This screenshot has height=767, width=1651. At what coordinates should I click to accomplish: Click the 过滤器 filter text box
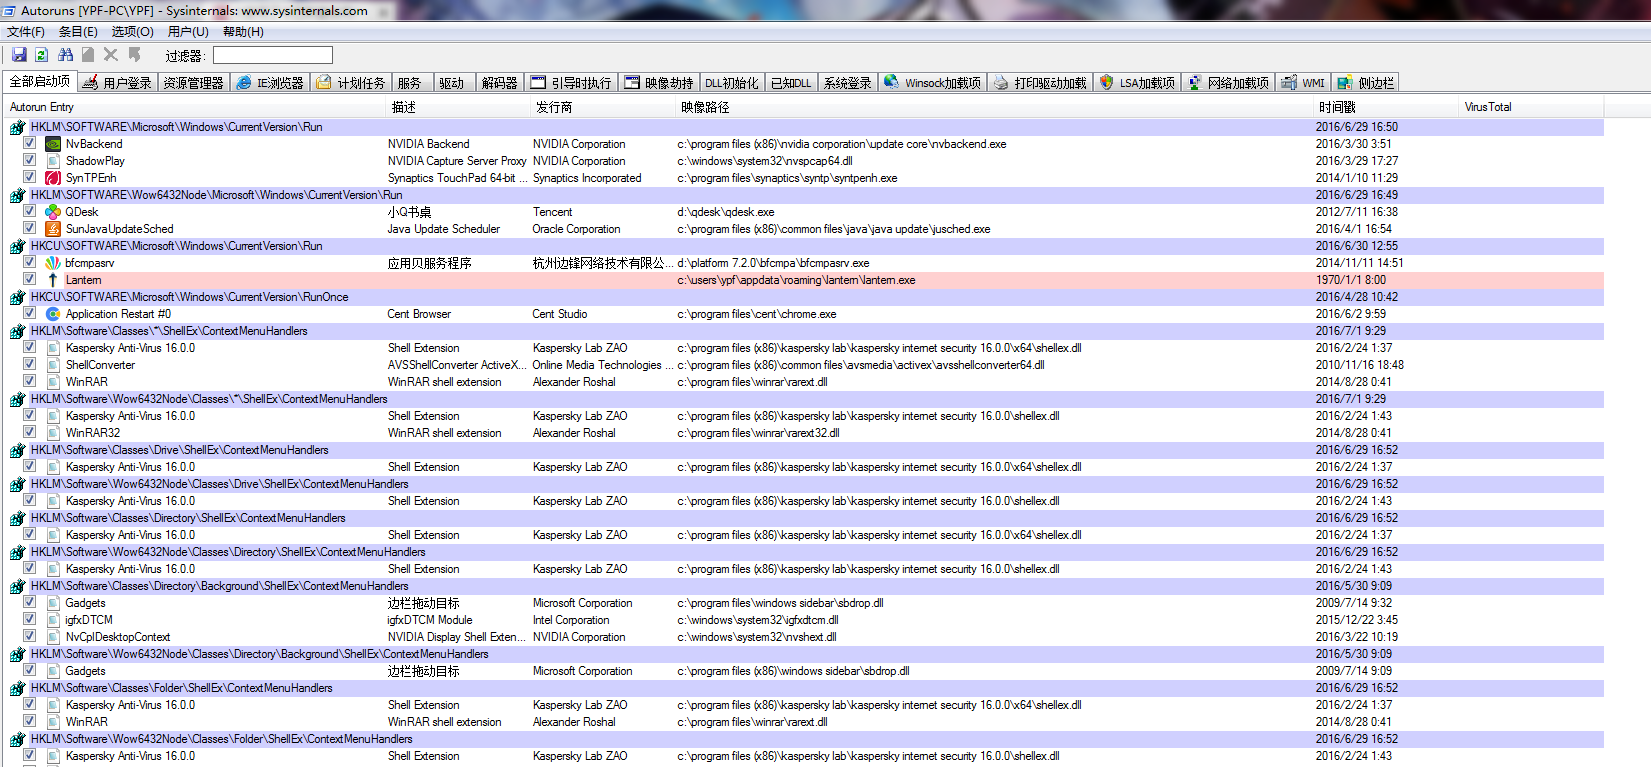coord(272,55)
